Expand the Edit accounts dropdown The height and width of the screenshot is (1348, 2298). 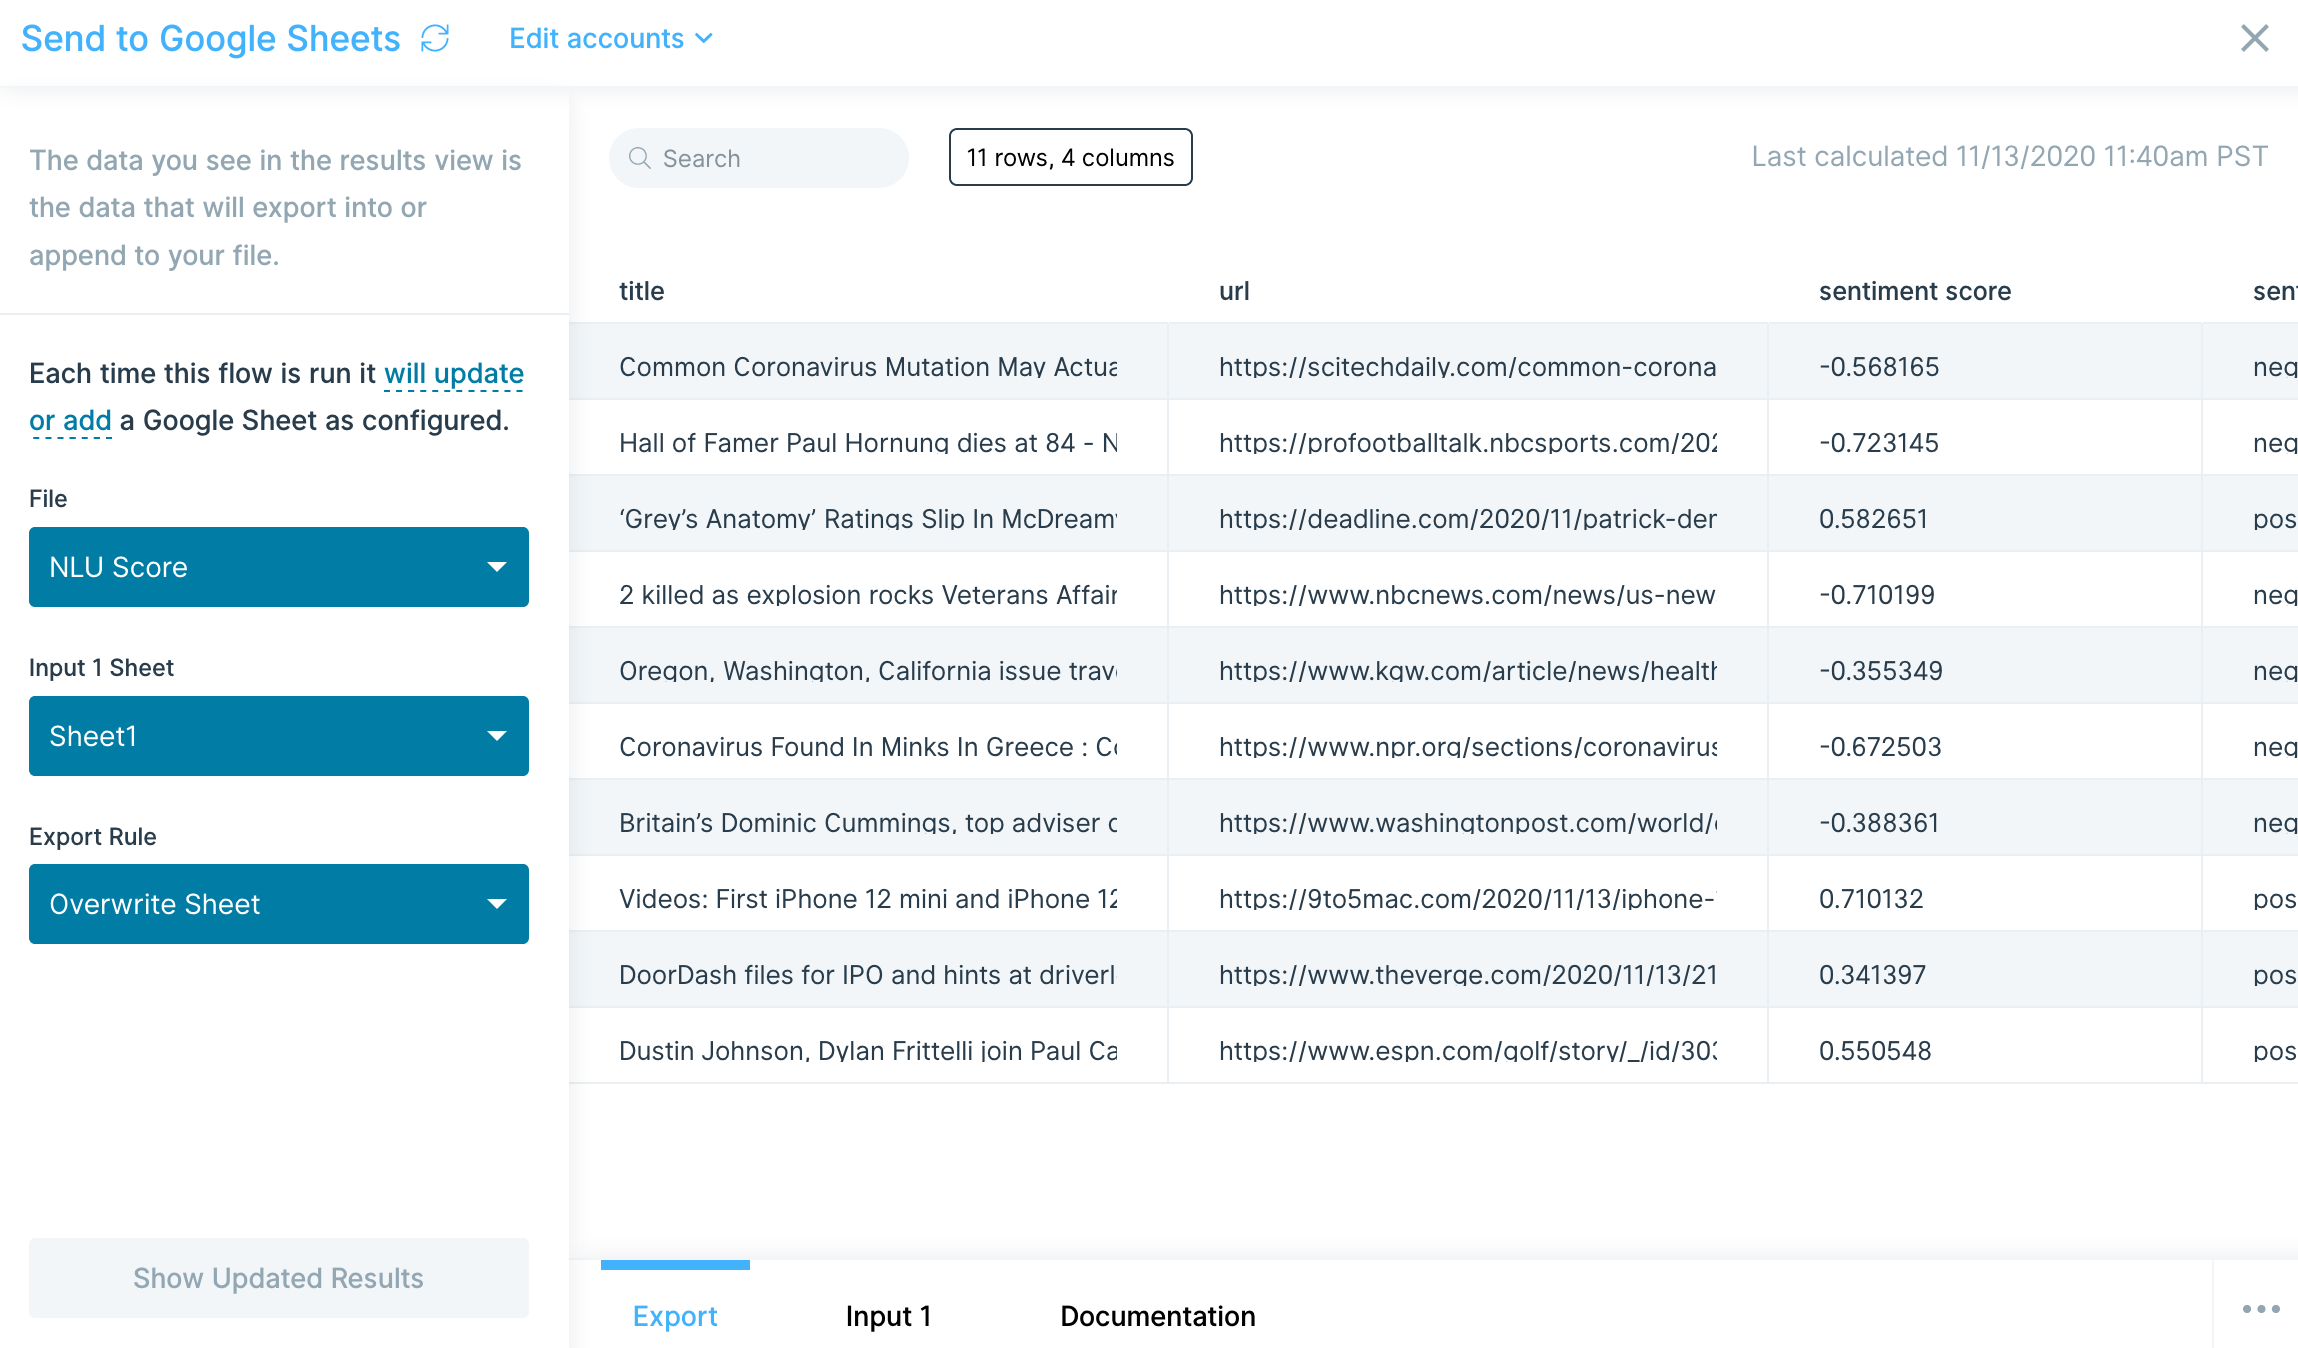coord(610,39)
